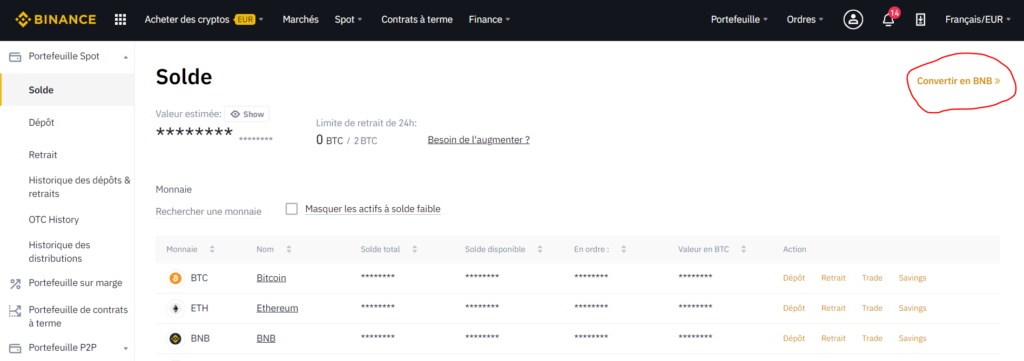Click Dépôt for ETH row

pyautogui.click(x=794, y=308)
